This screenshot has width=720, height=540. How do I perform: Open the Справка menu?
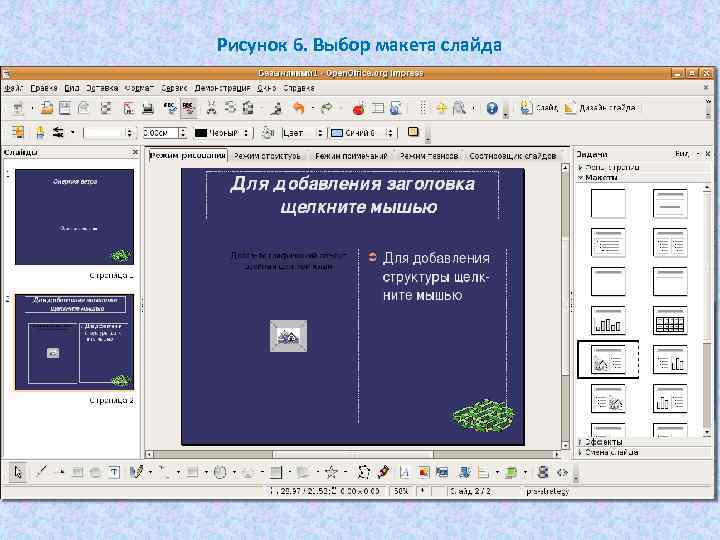(x=299, y=88)
